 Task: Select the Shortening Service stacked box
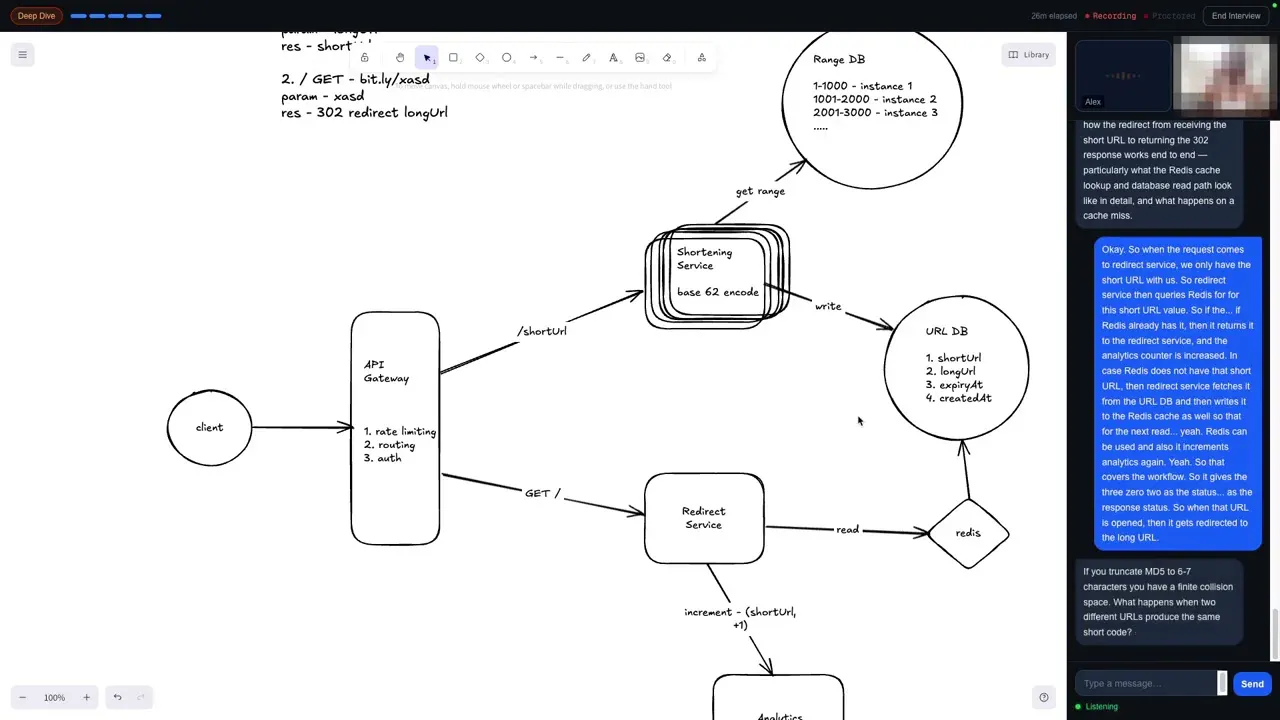[x=717, y=276]
